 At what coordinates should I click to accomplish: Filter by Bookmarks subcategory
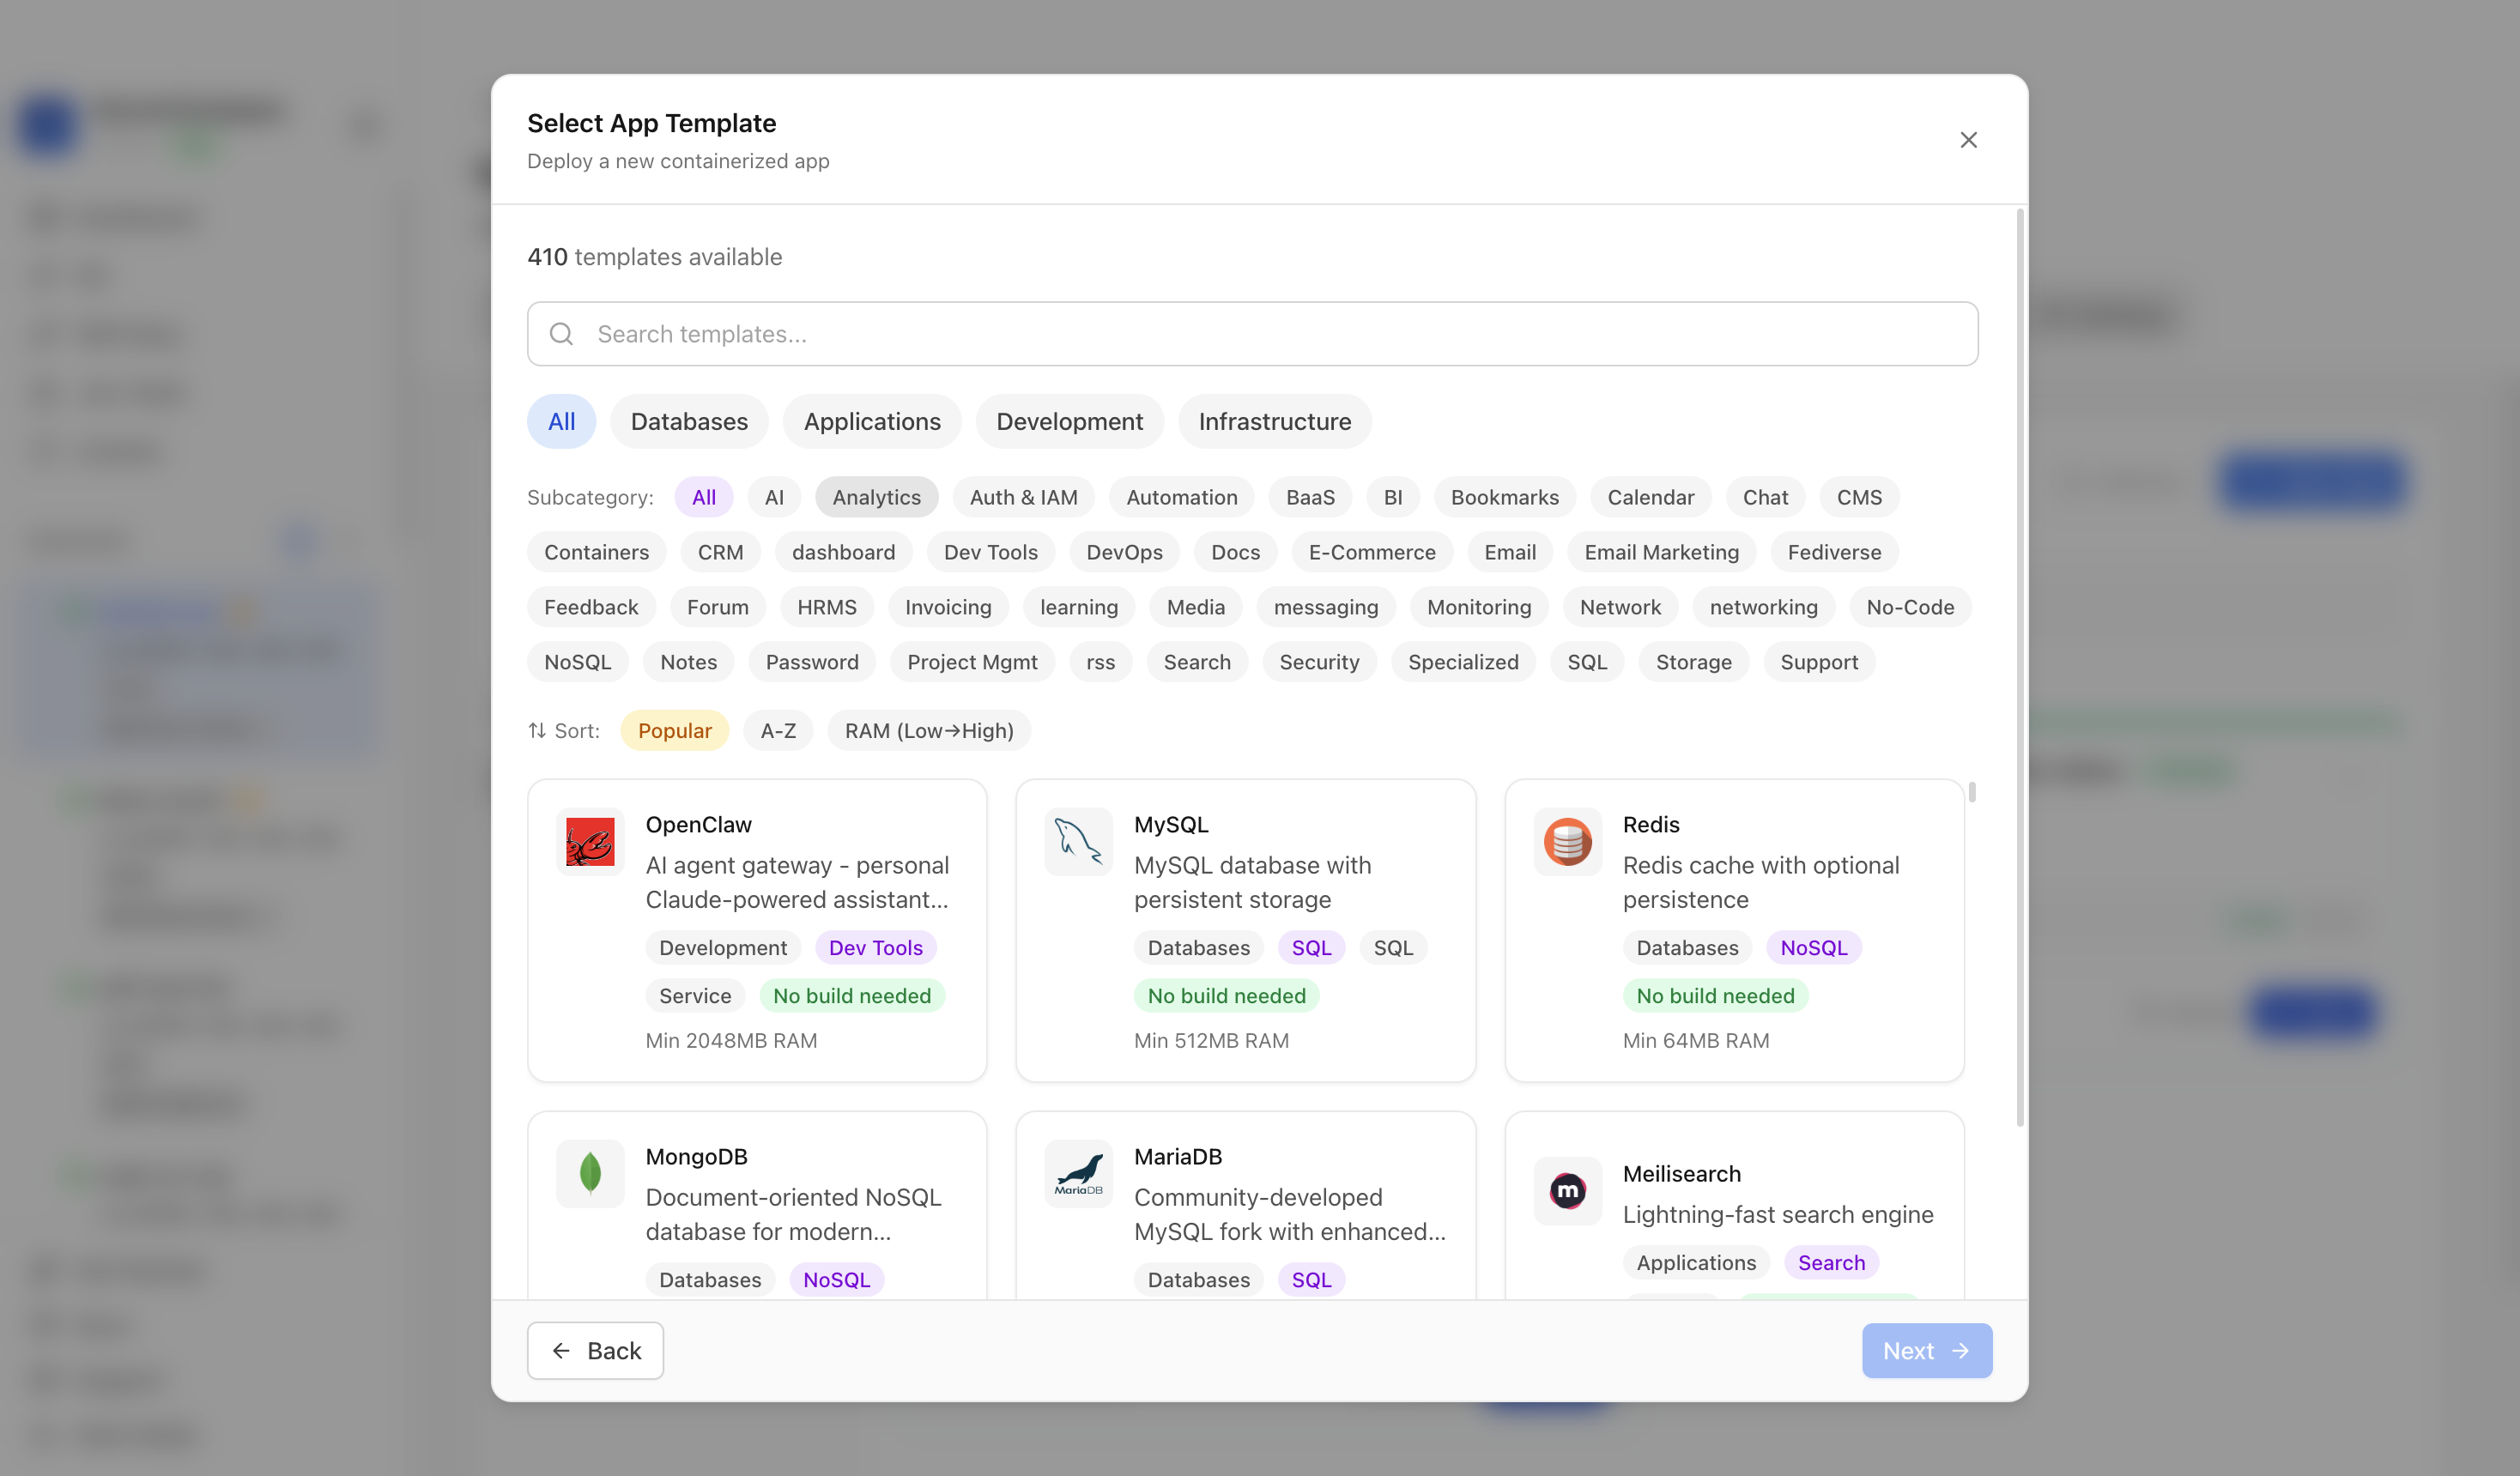[x=1504, y=497]
